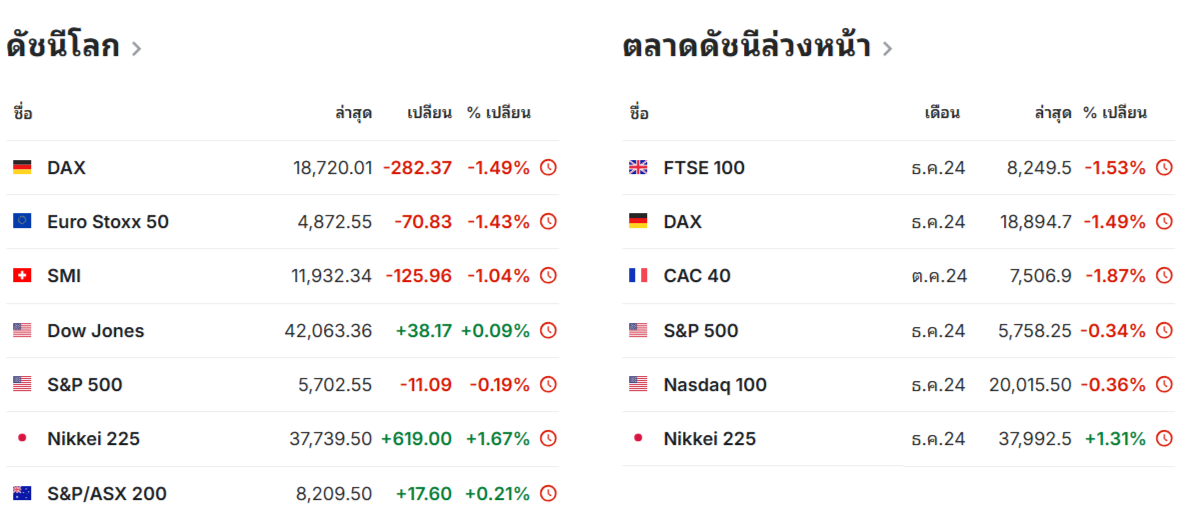Click the clock icon beside Euro Stoxx 50
Screen dimensions: 1180x515
pyautogui.click(x=548, y=222)
